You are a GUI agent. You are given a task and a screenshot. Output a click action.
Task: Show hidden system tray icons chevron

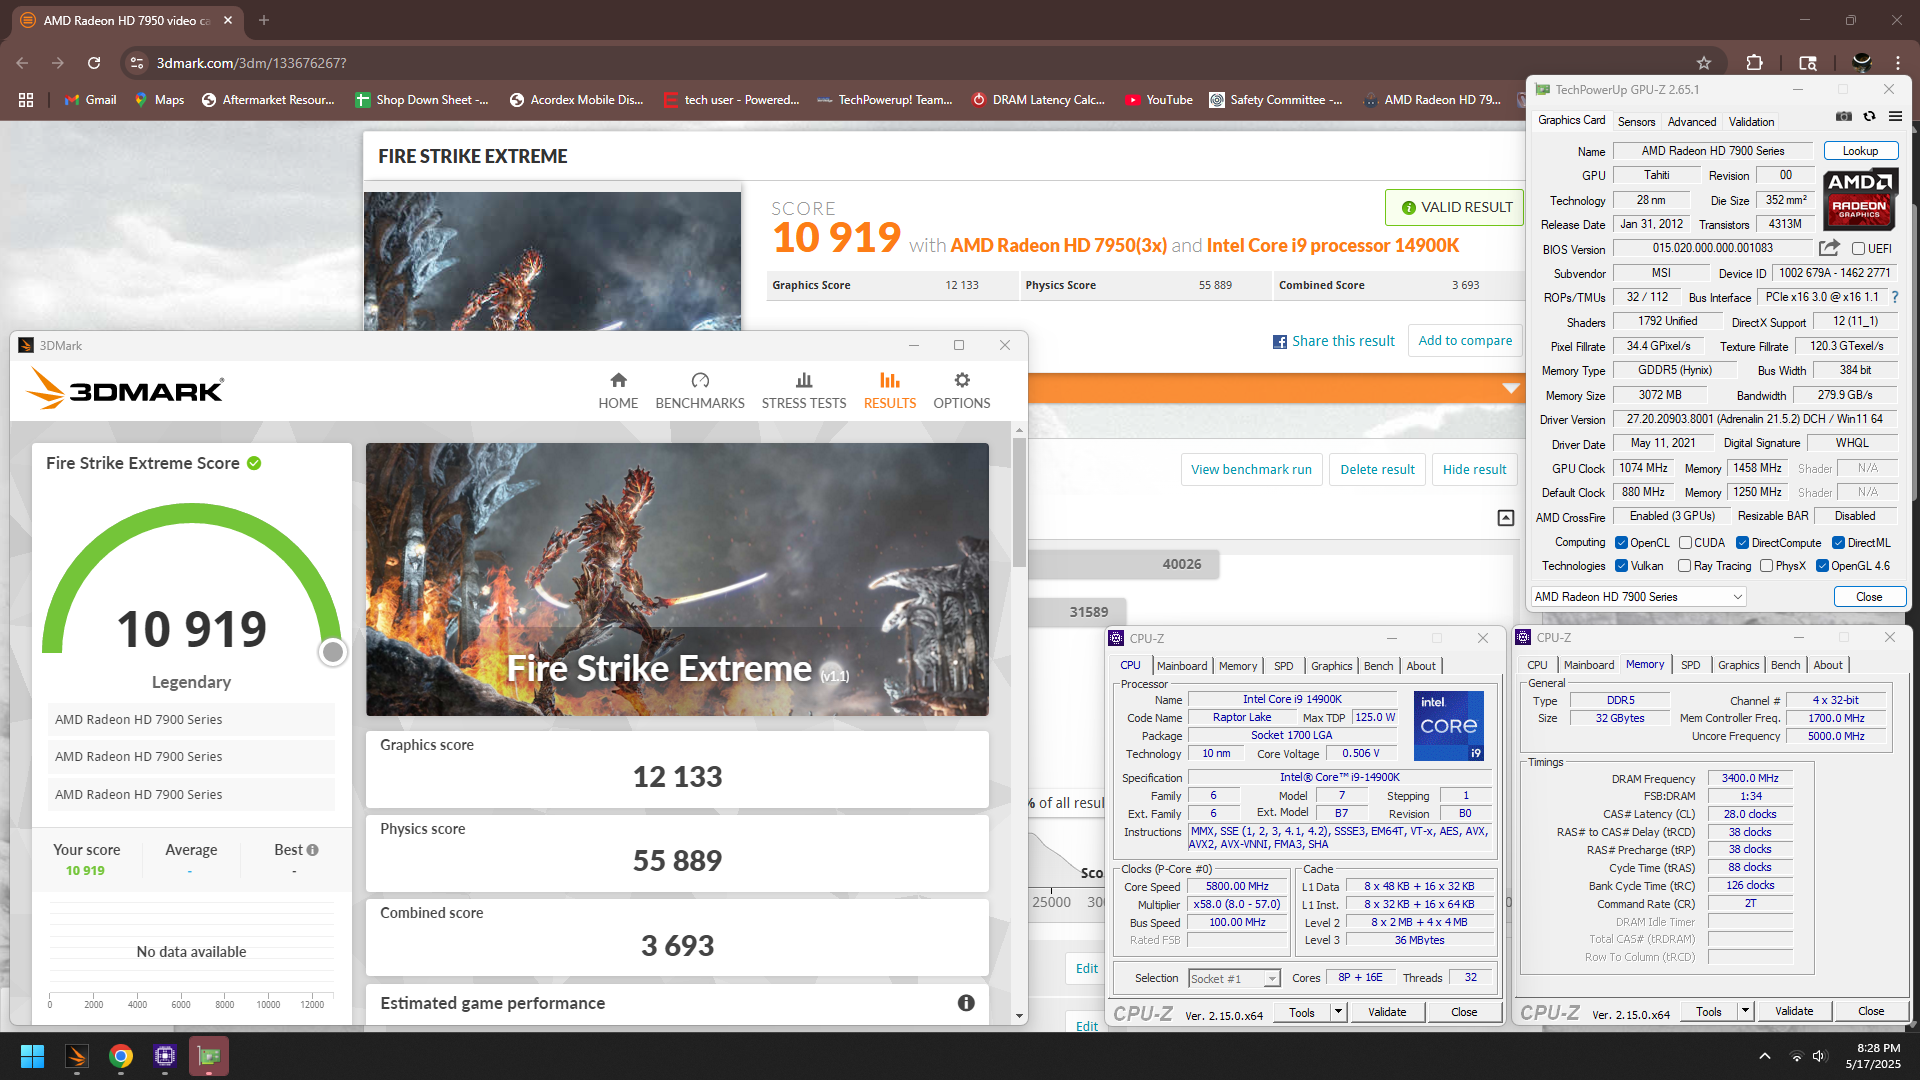tap(1765, 1056)
